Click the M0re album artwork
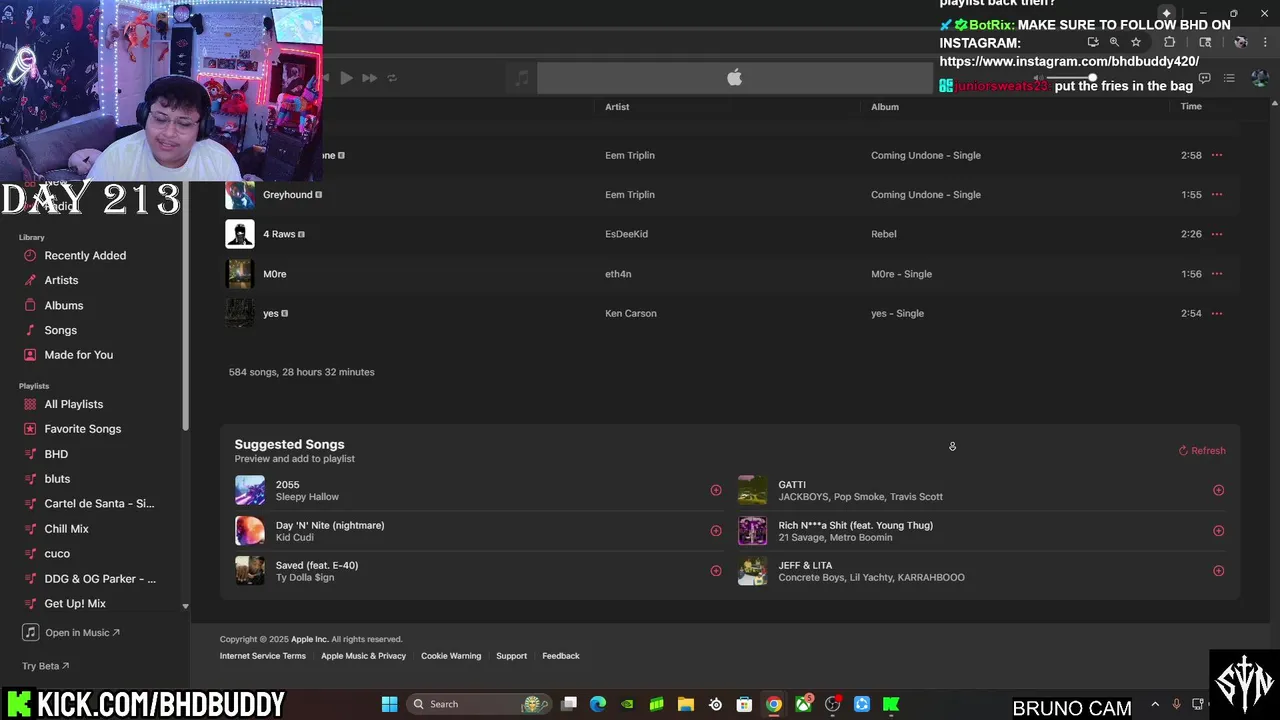 pos(240,274)
